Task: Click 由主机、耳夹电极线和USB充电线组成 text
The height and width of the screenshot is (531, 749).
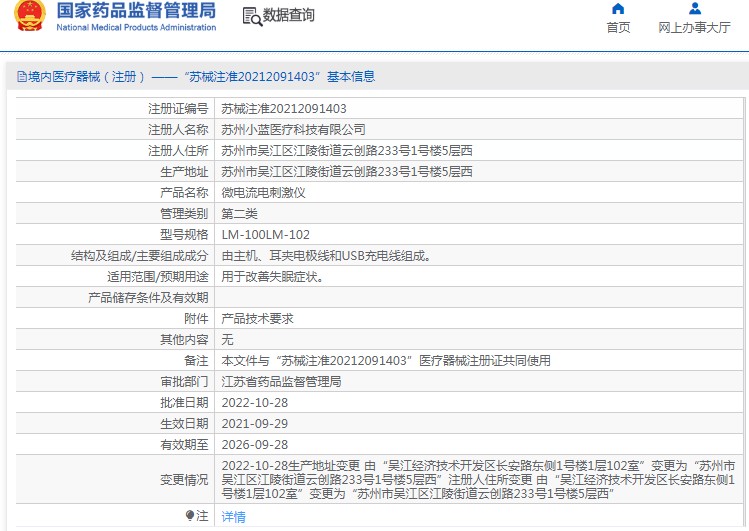Action: [x=326, y=256]
